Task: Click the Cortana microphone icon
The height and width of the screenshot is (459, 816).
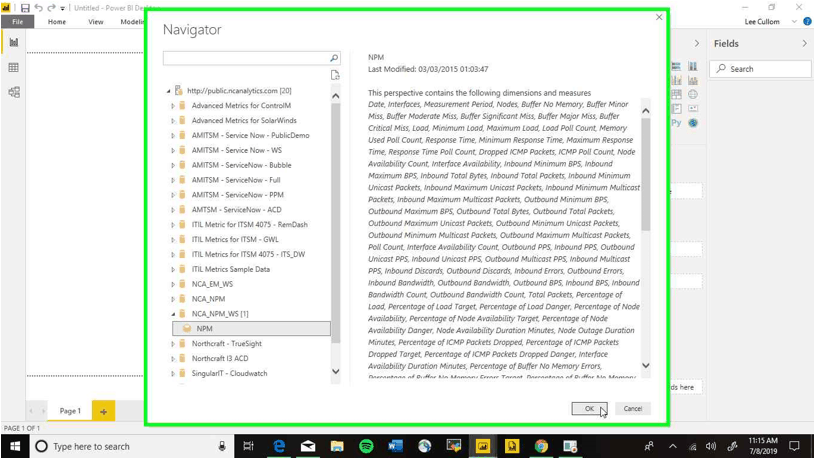Action: coord(222,447)
